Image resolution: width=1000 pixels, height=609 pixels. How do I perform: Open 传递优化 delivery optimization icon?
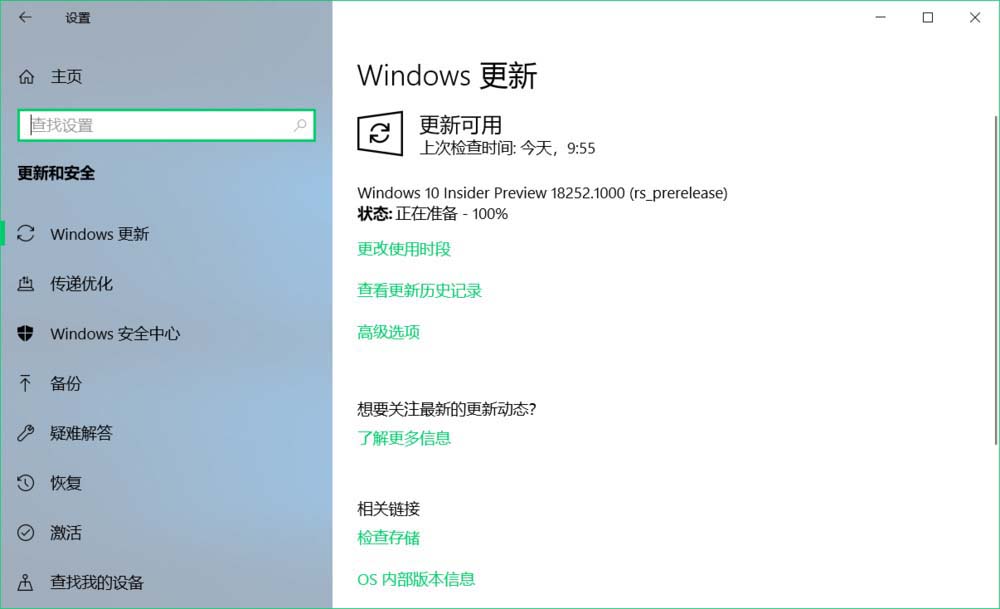[x=26, y=283]
